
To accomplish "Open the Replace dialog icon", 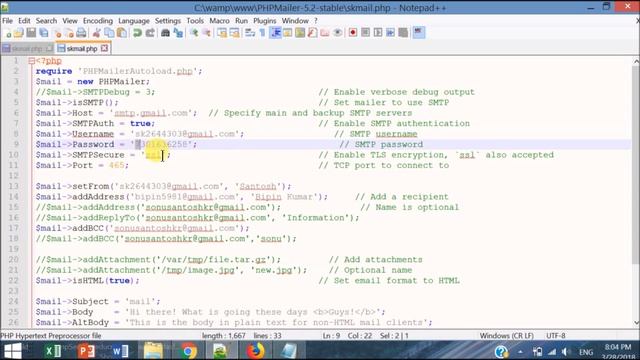I will pyautogui.click(x=178, y=33).
